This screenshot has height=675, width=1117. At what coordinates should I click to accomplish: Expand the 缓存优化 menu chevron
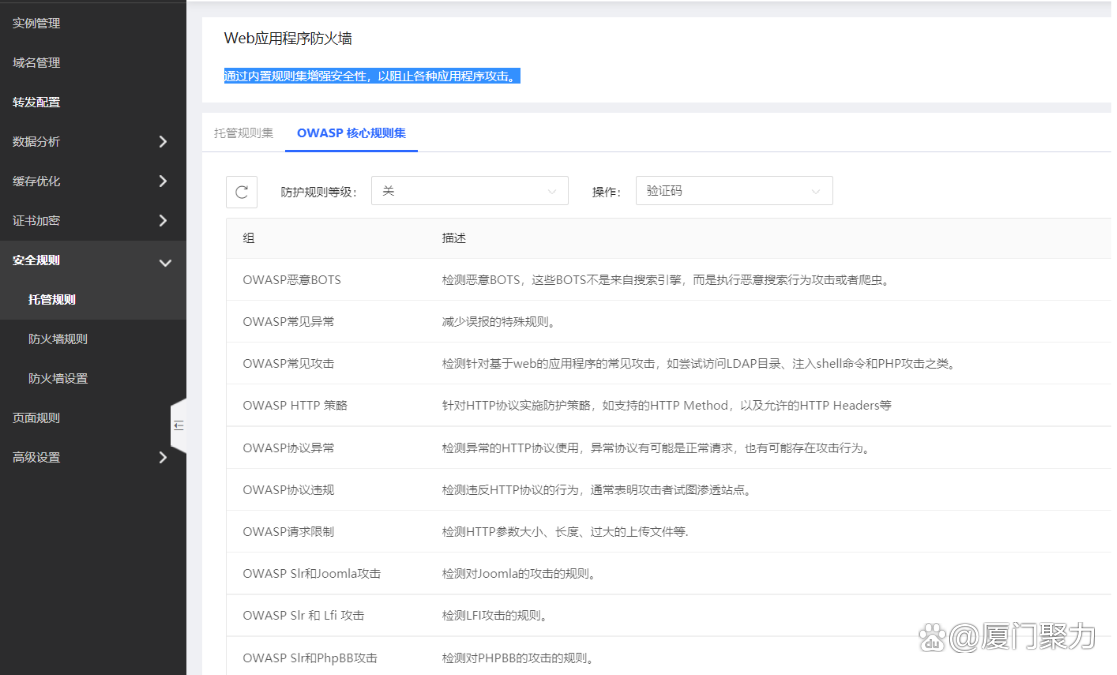(x=163, y=181)
